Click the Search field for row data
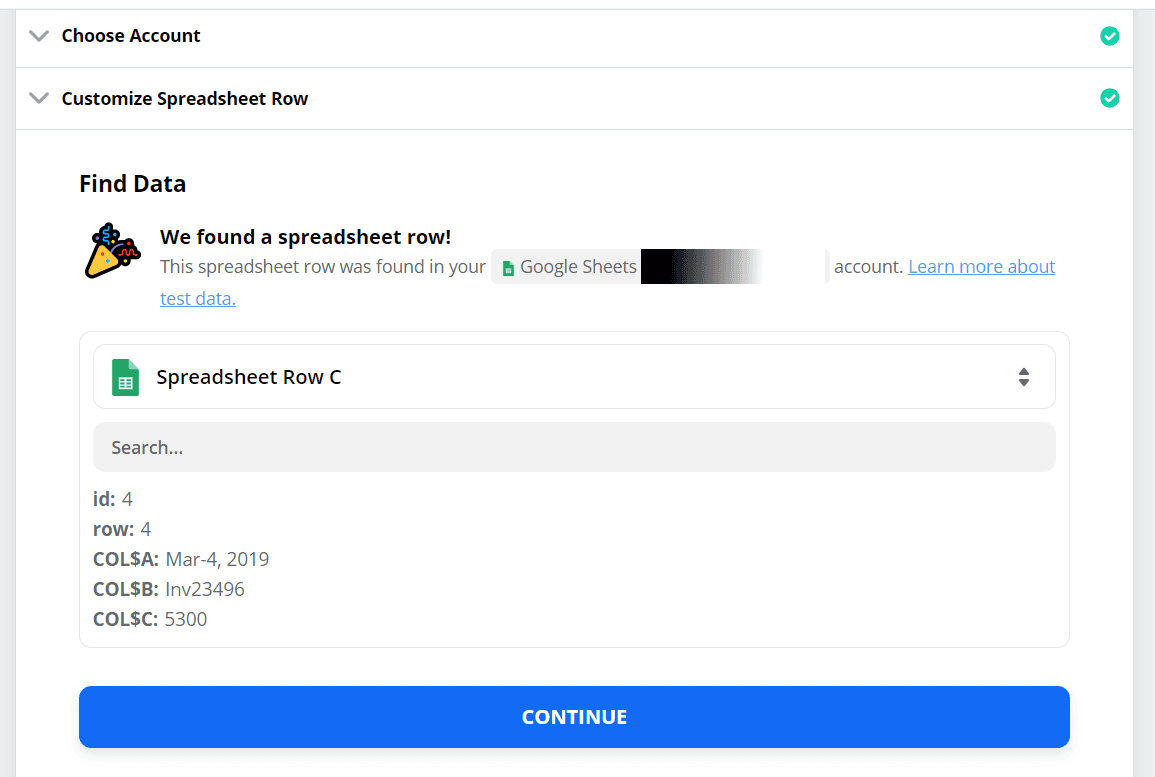 tap(574, 447)
